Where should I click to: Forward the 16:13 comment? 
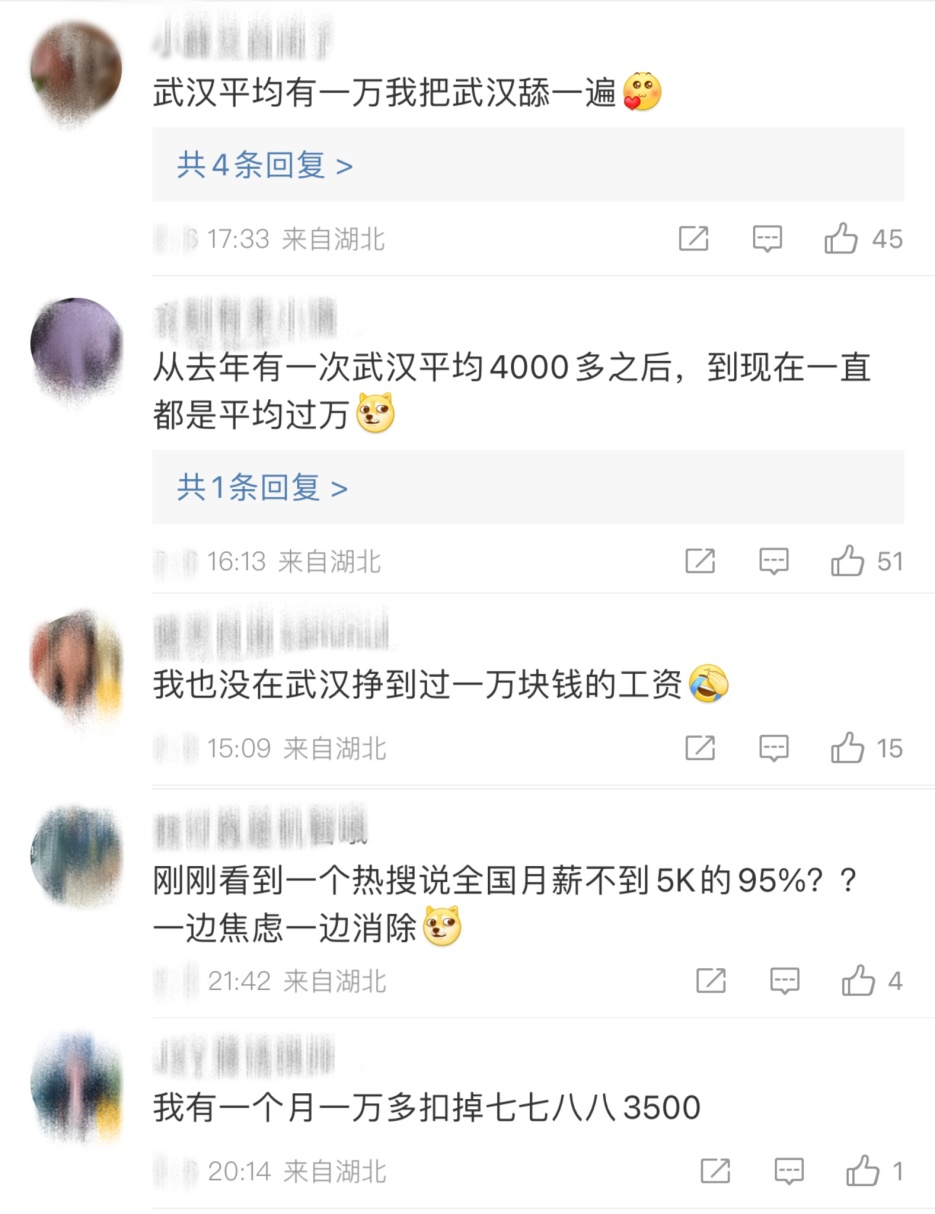tap(700, 562)
